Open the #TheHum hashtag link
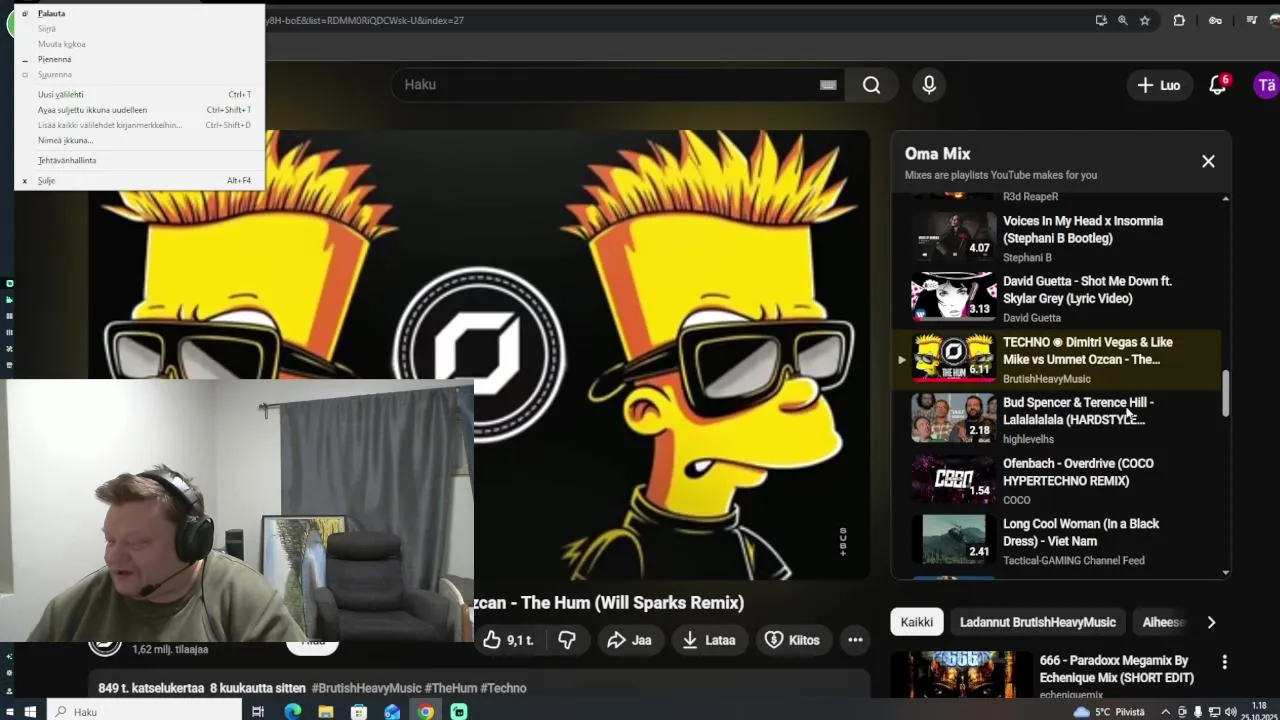1280x720 pixels. [451, 688]
